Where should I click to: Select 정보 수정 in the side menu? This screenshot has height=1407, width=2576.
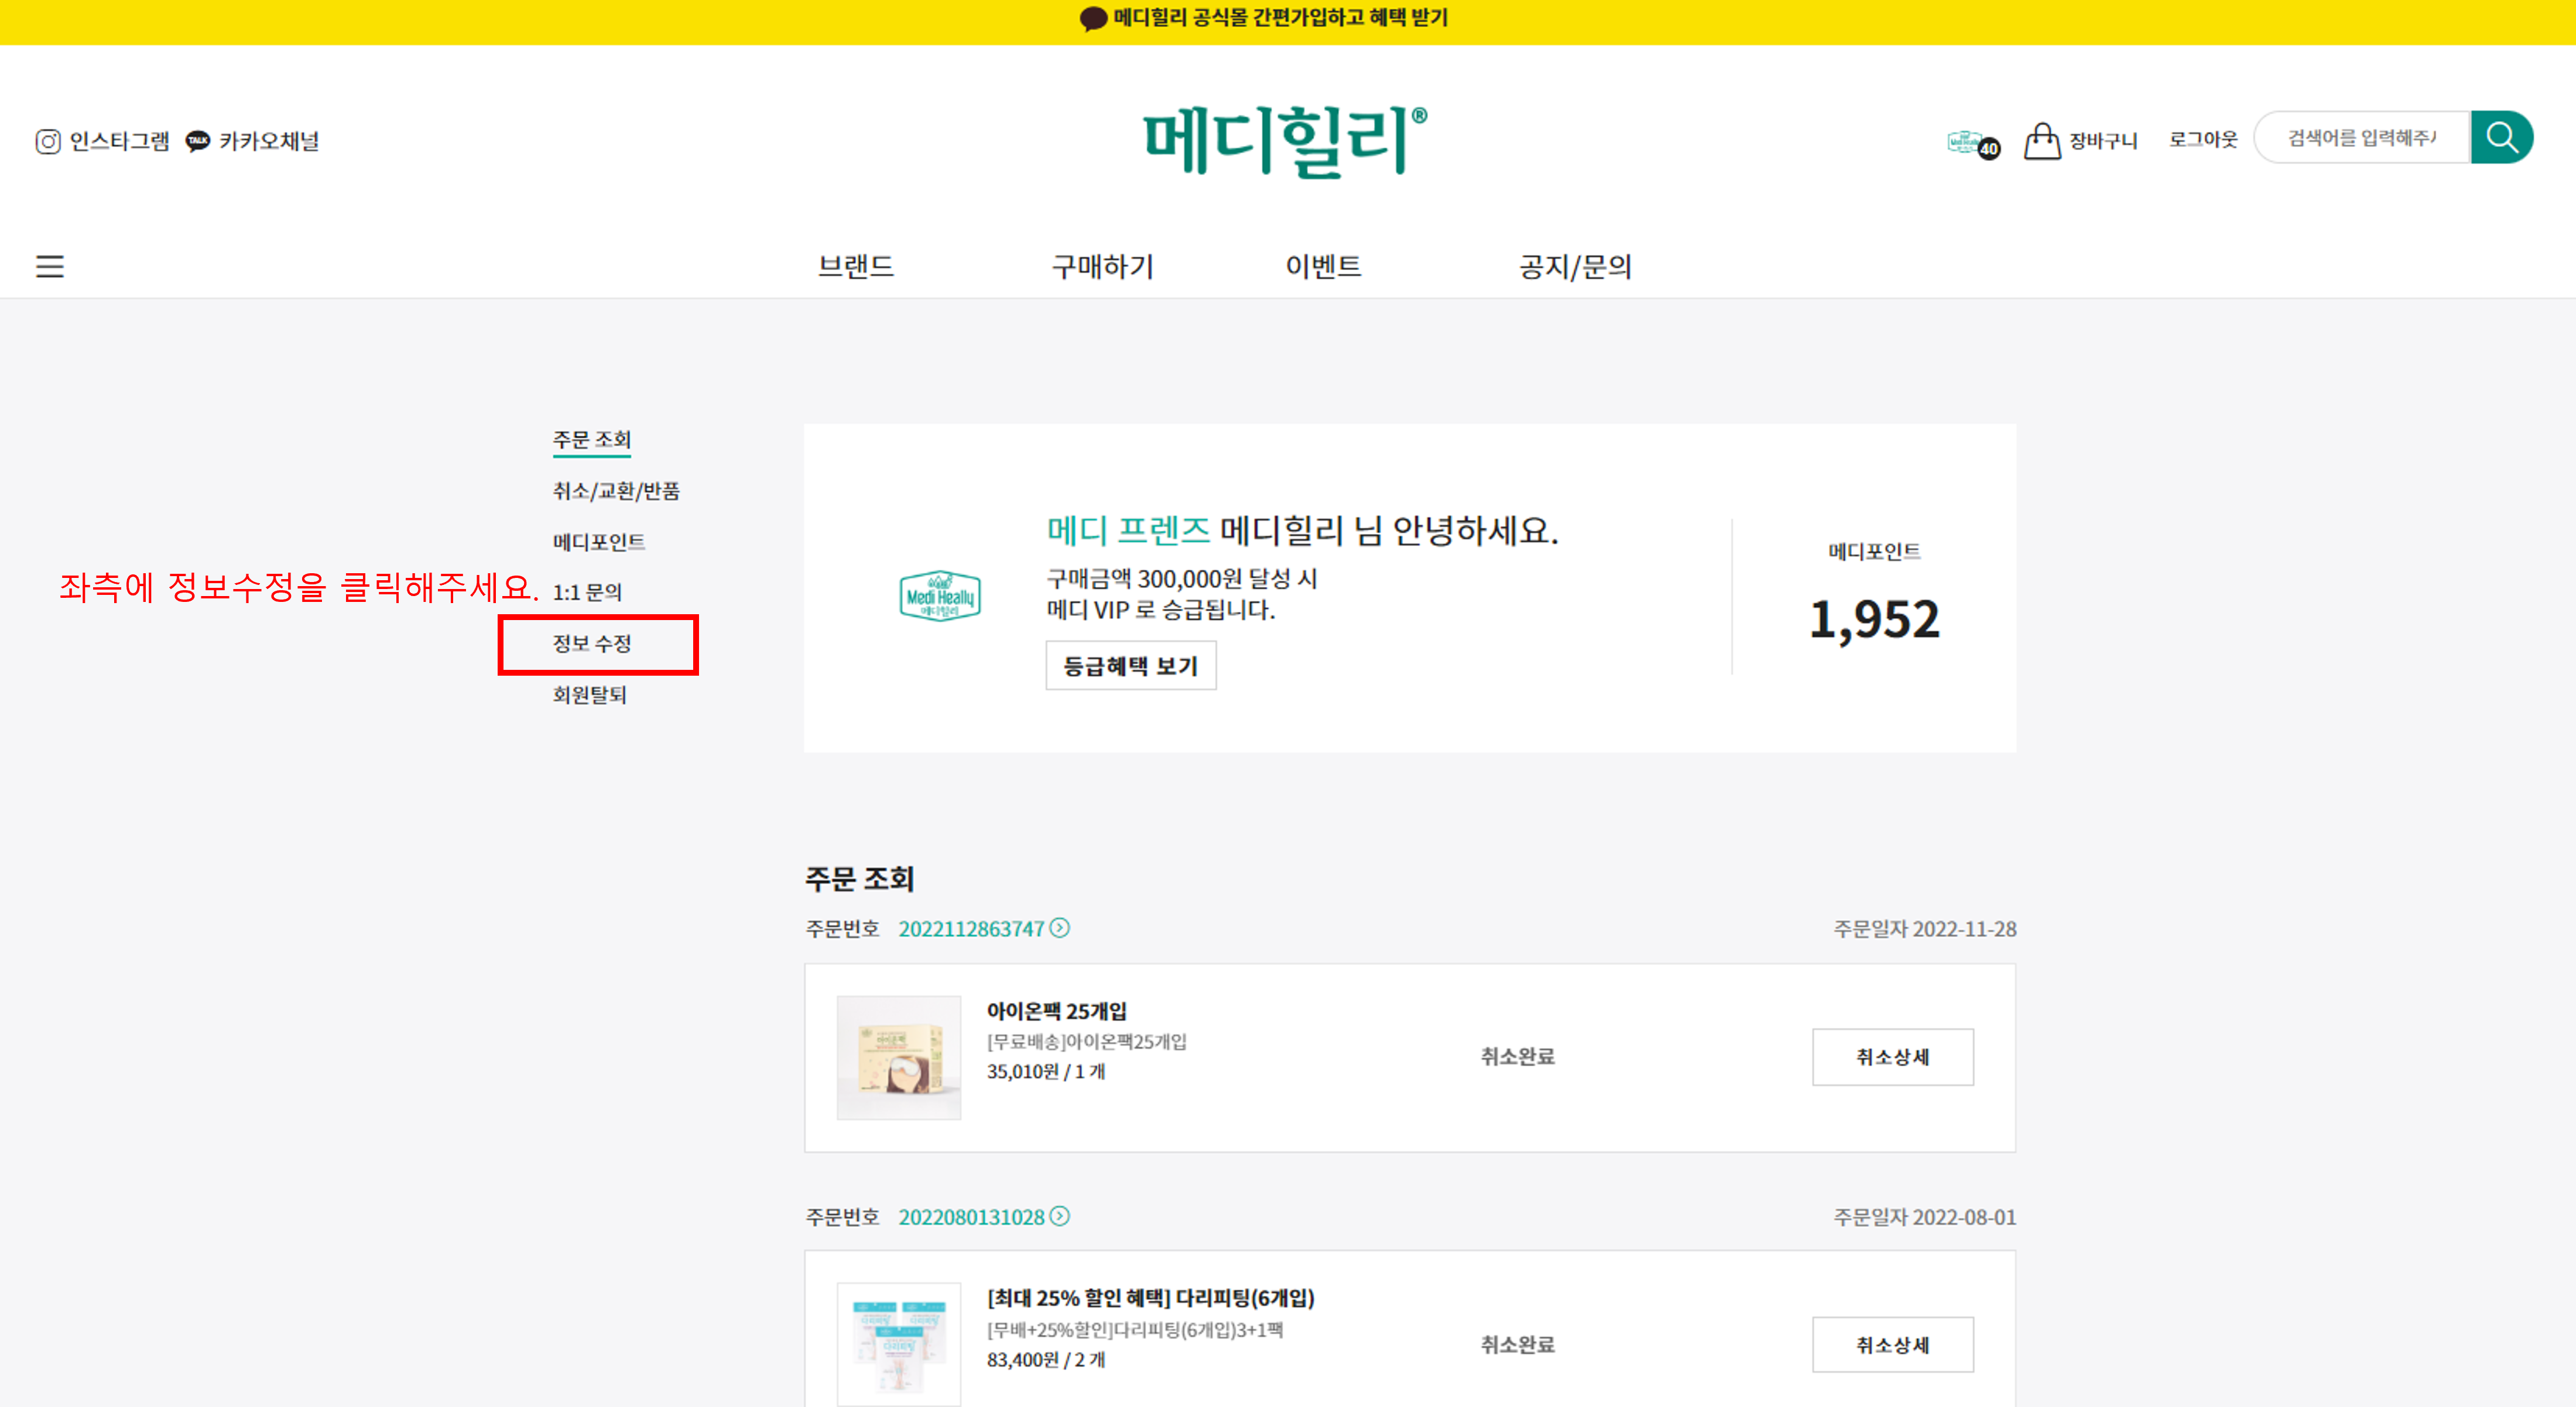[592, 643]
